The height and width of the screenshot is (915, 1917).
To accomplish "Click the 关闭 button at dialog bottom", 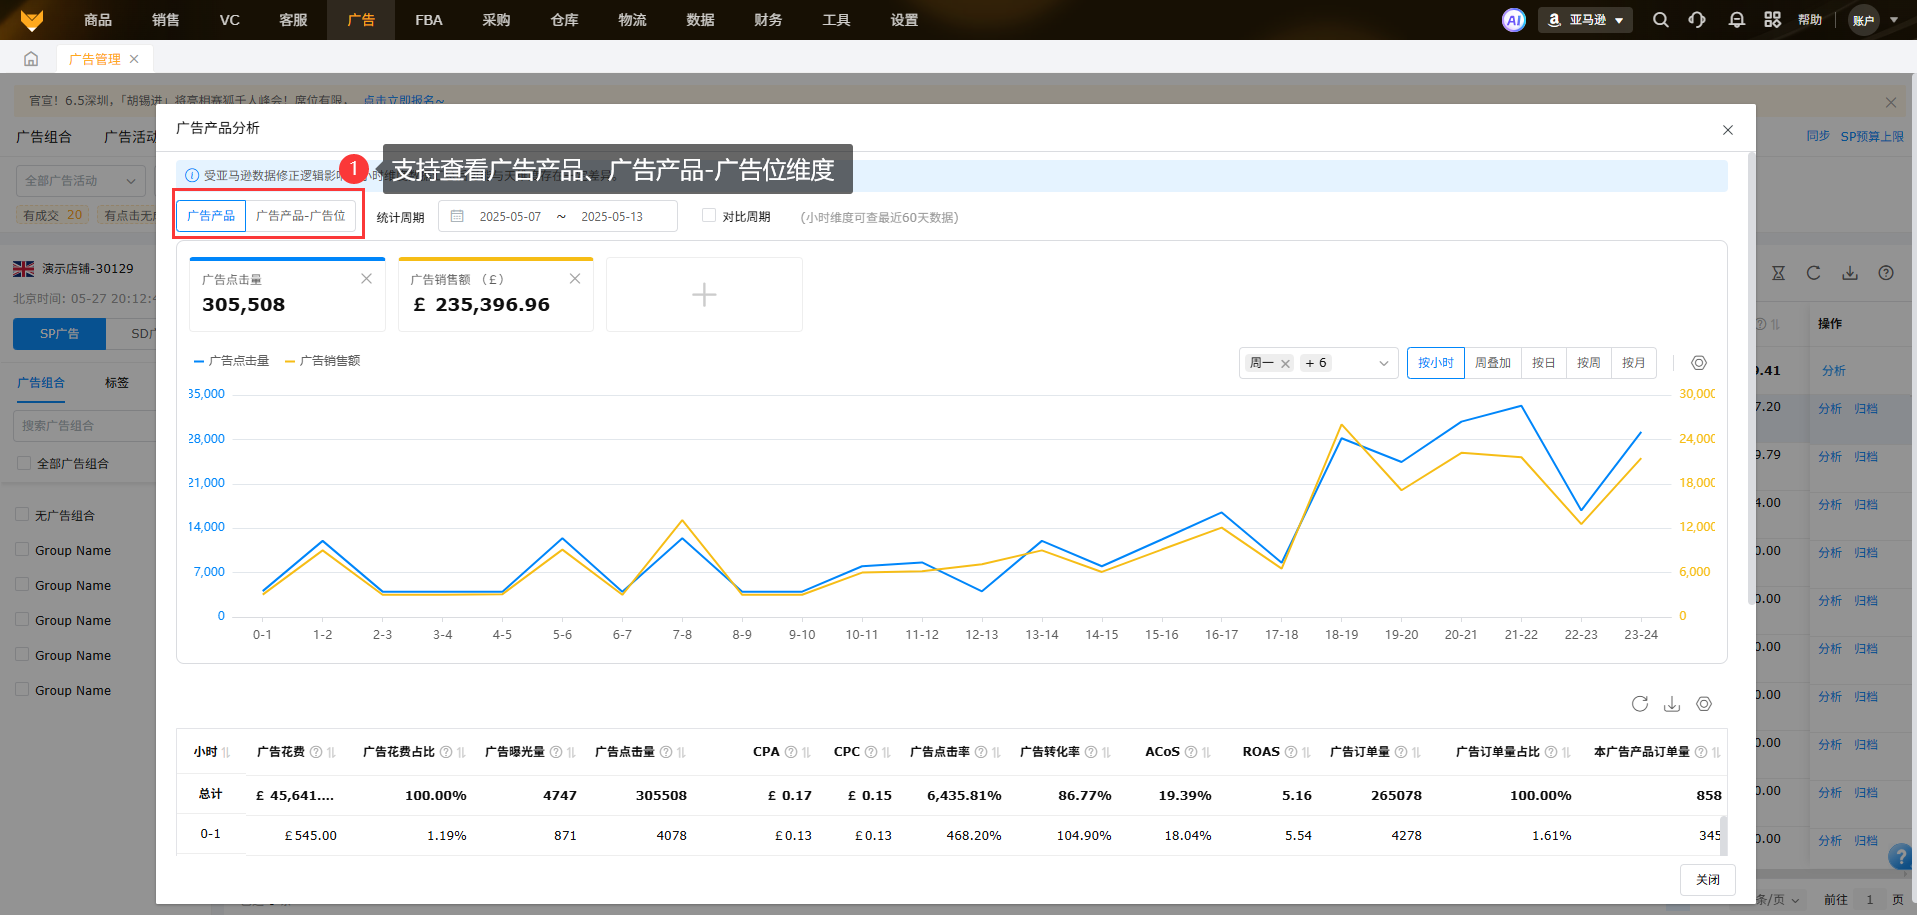I will pyautogui.click(x=1707, y=880).
